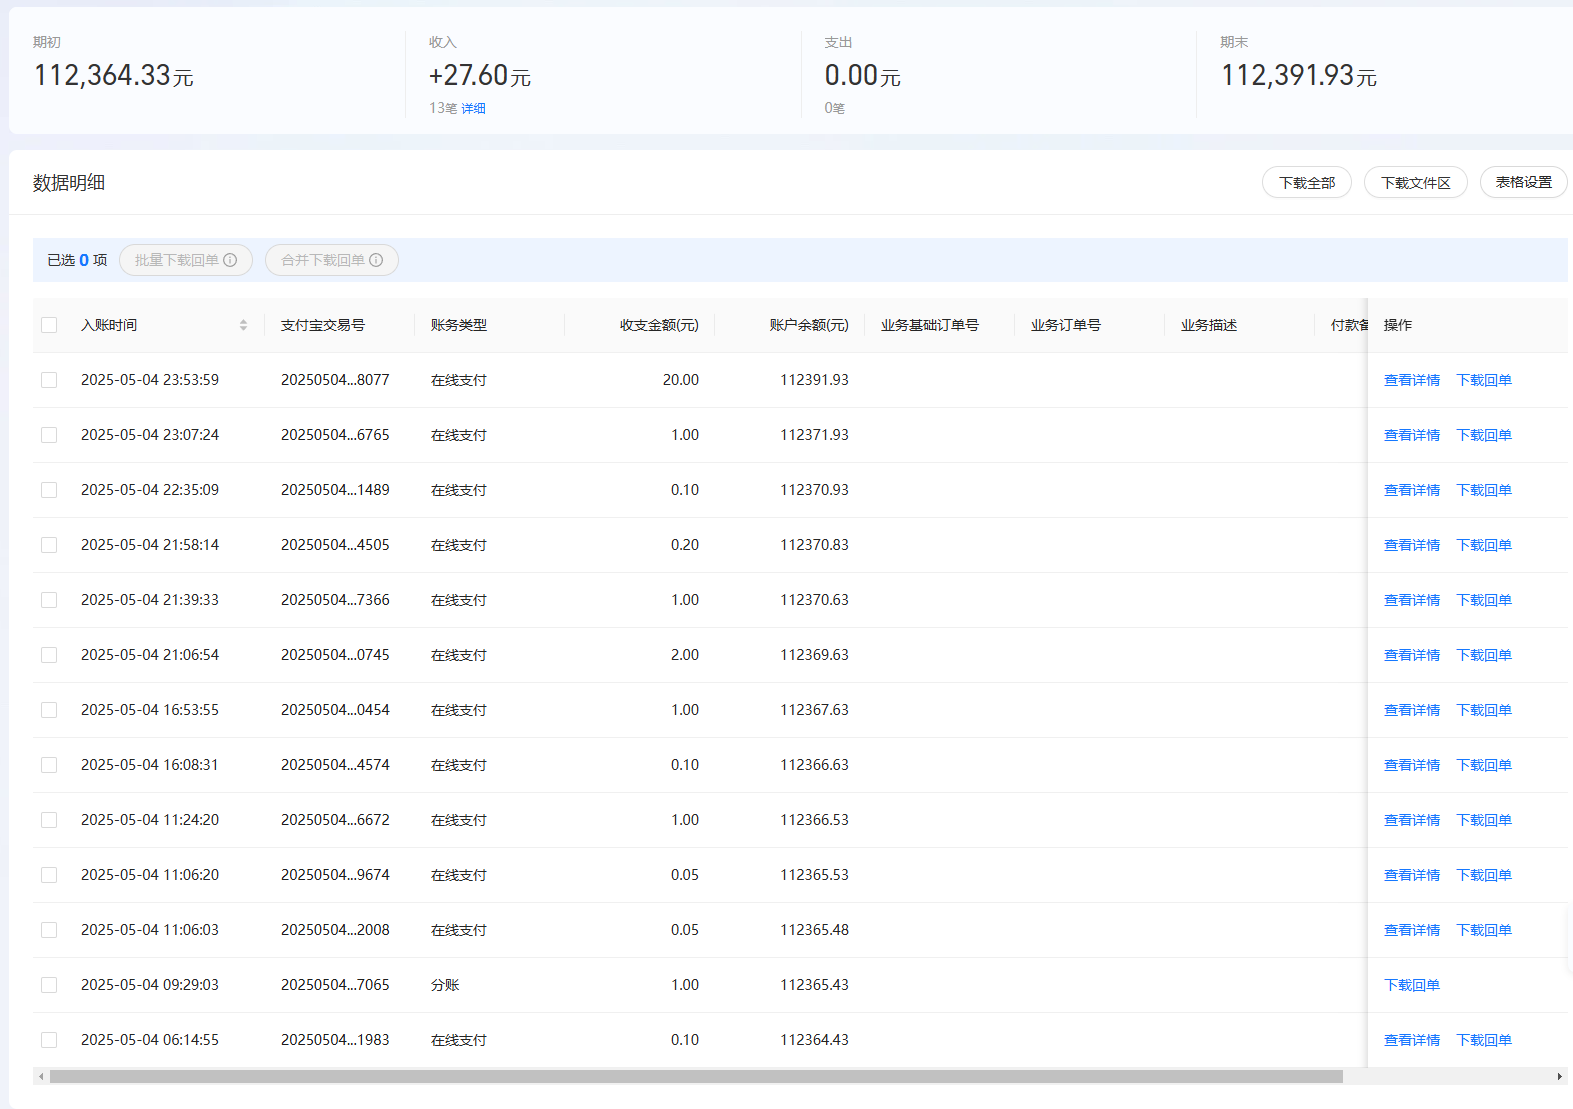The height and width of the screenshot is (1109, 1573).
Task: Open 详细 link under 收入 summary
Action: pyautogui.click(x=473, y=108)
